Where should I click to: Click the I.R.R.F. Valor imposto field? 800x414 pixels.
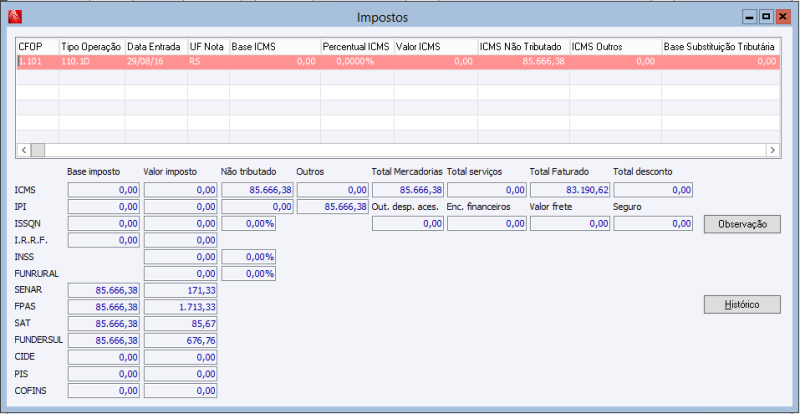click(181, 240)
